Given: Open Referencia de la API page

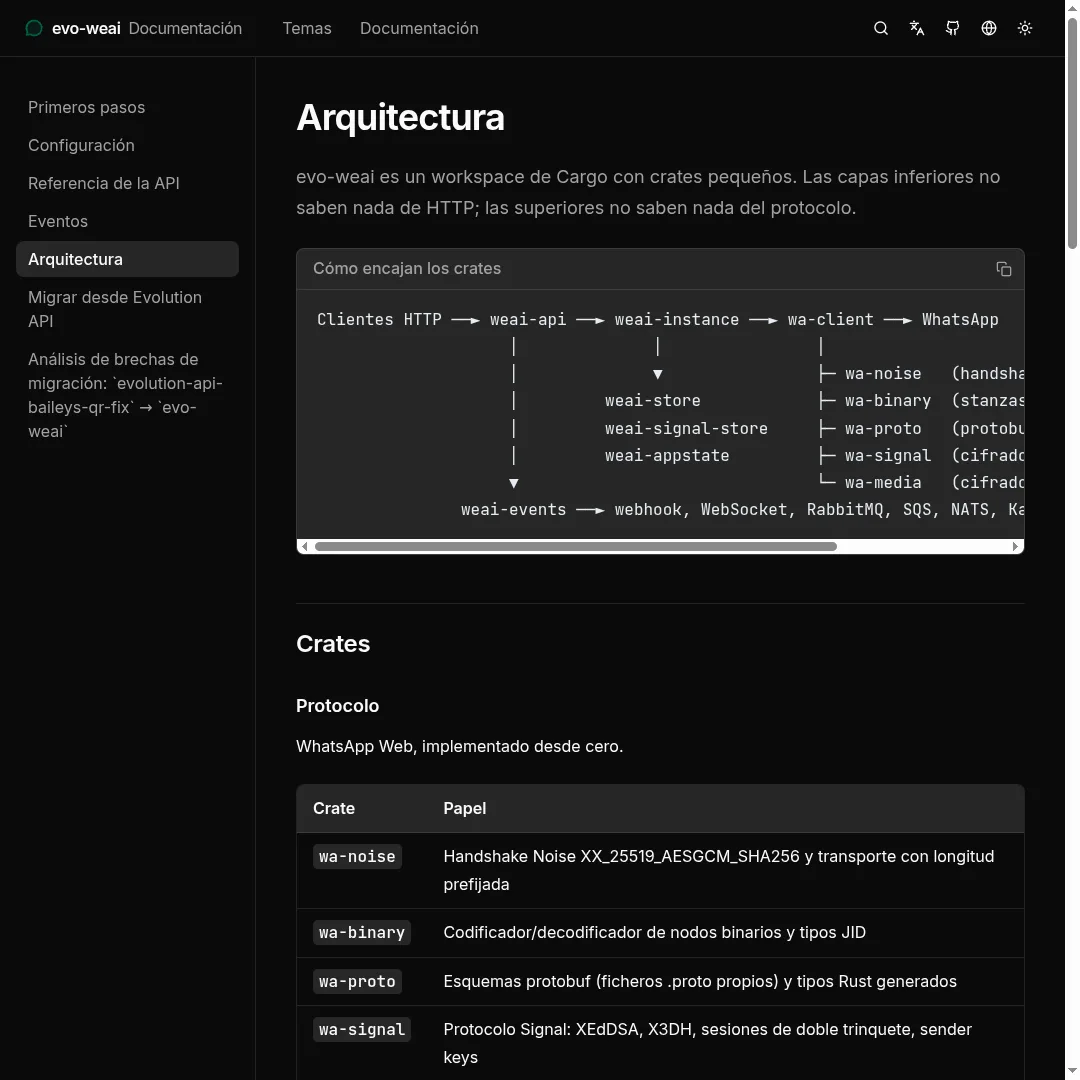Looking at the screenshot, I should [127, 183].
